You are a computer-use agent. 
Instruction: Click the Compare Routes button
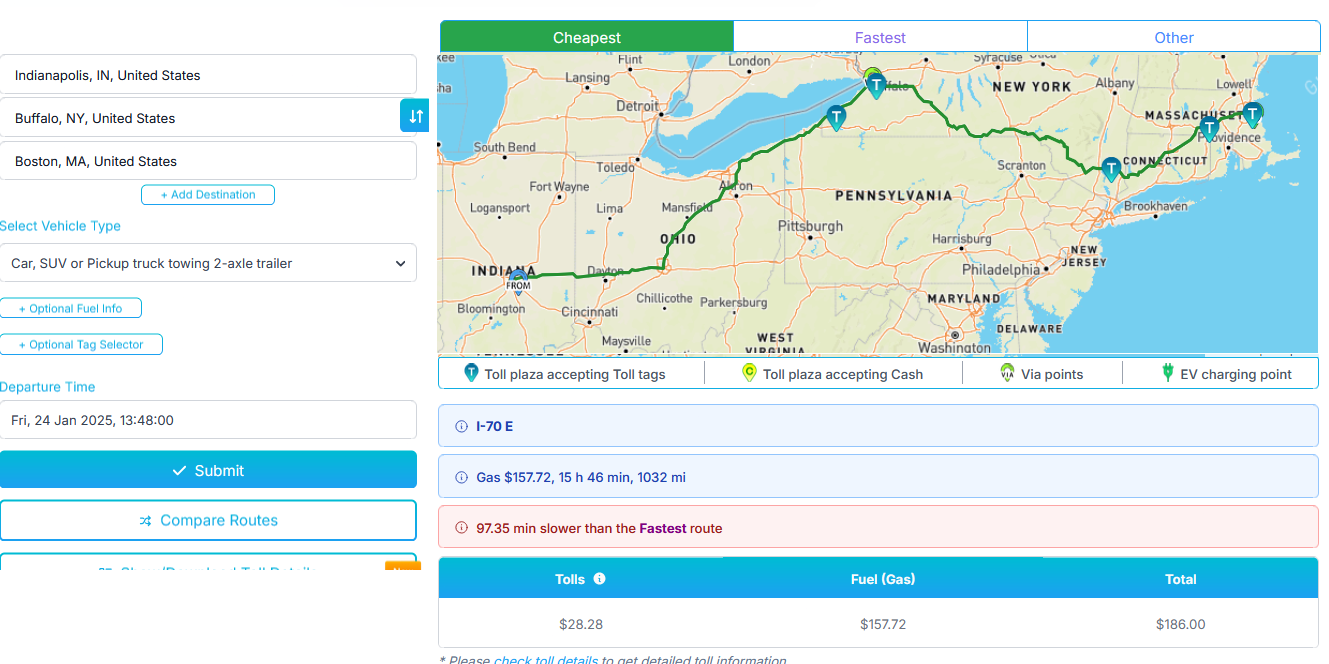point(208,520)
